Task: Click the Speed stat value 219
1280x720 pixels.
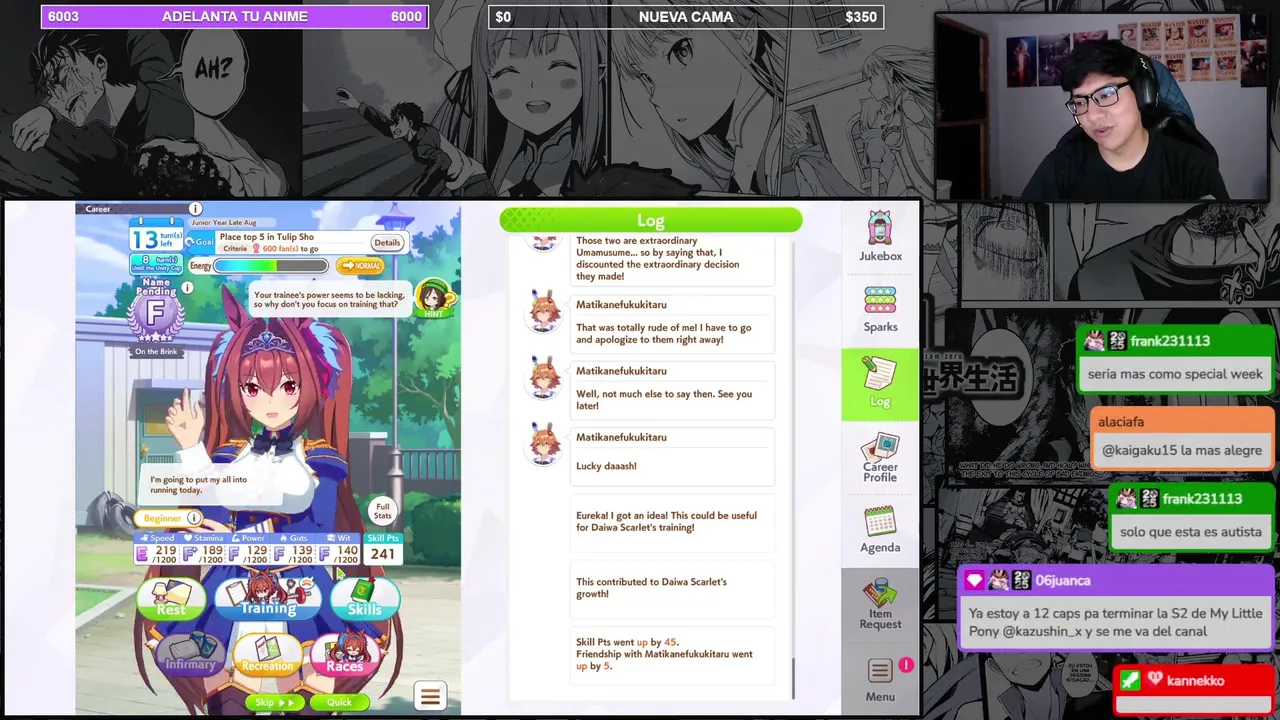Action: tap(165, 551)
